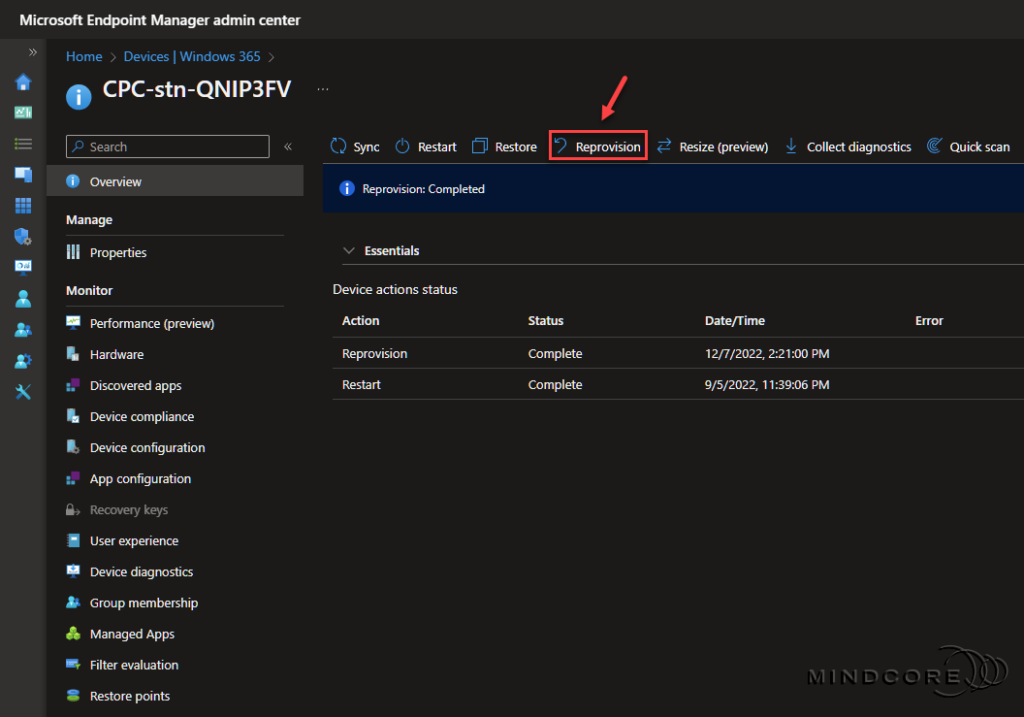
Task: Open Groups via the two-people icon
Action: pyautogui.click(x=22, y=328)
